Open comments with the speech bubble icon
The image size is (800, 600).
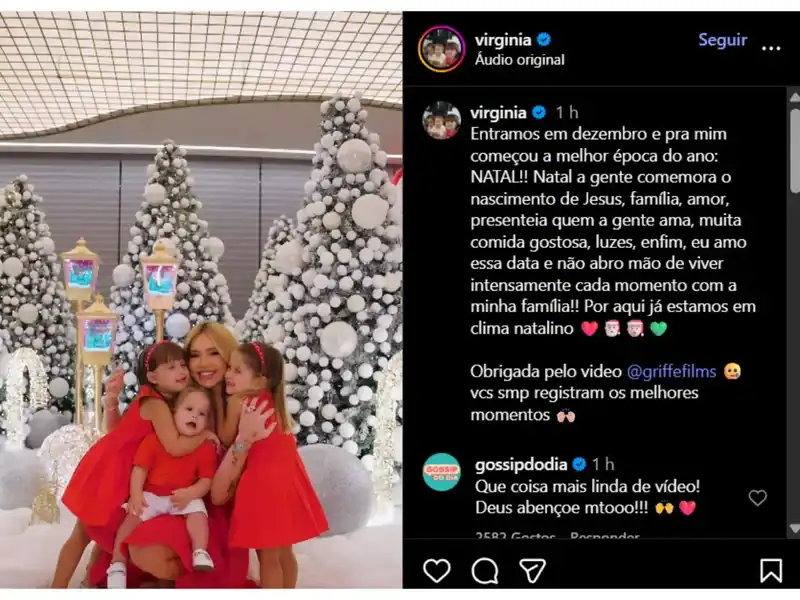point(485,570)
